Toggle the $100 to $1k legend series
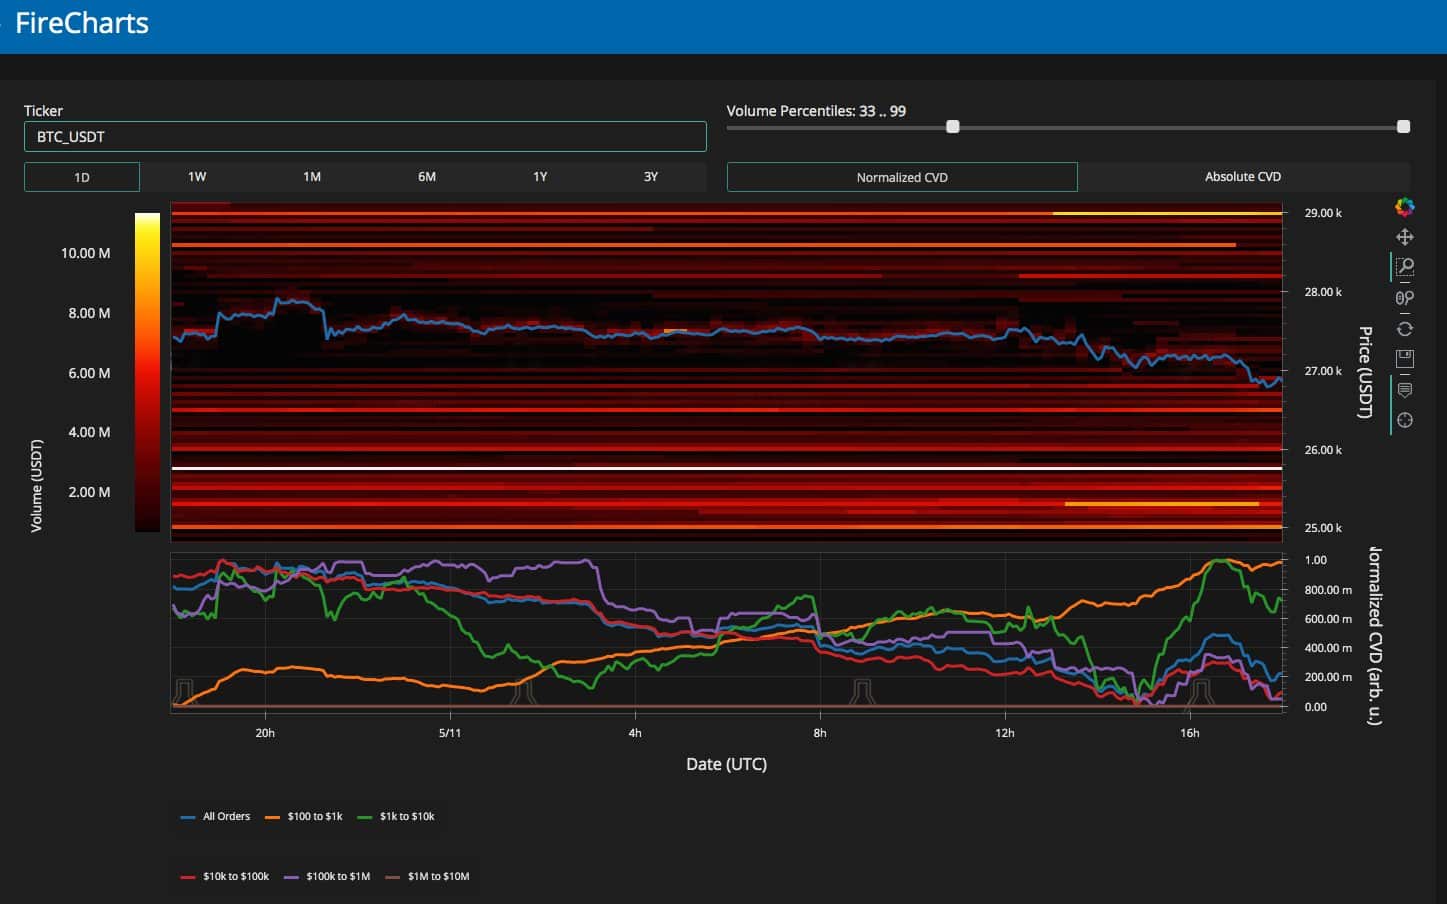Screen dimensions: 1447x904 coord(304,817)
